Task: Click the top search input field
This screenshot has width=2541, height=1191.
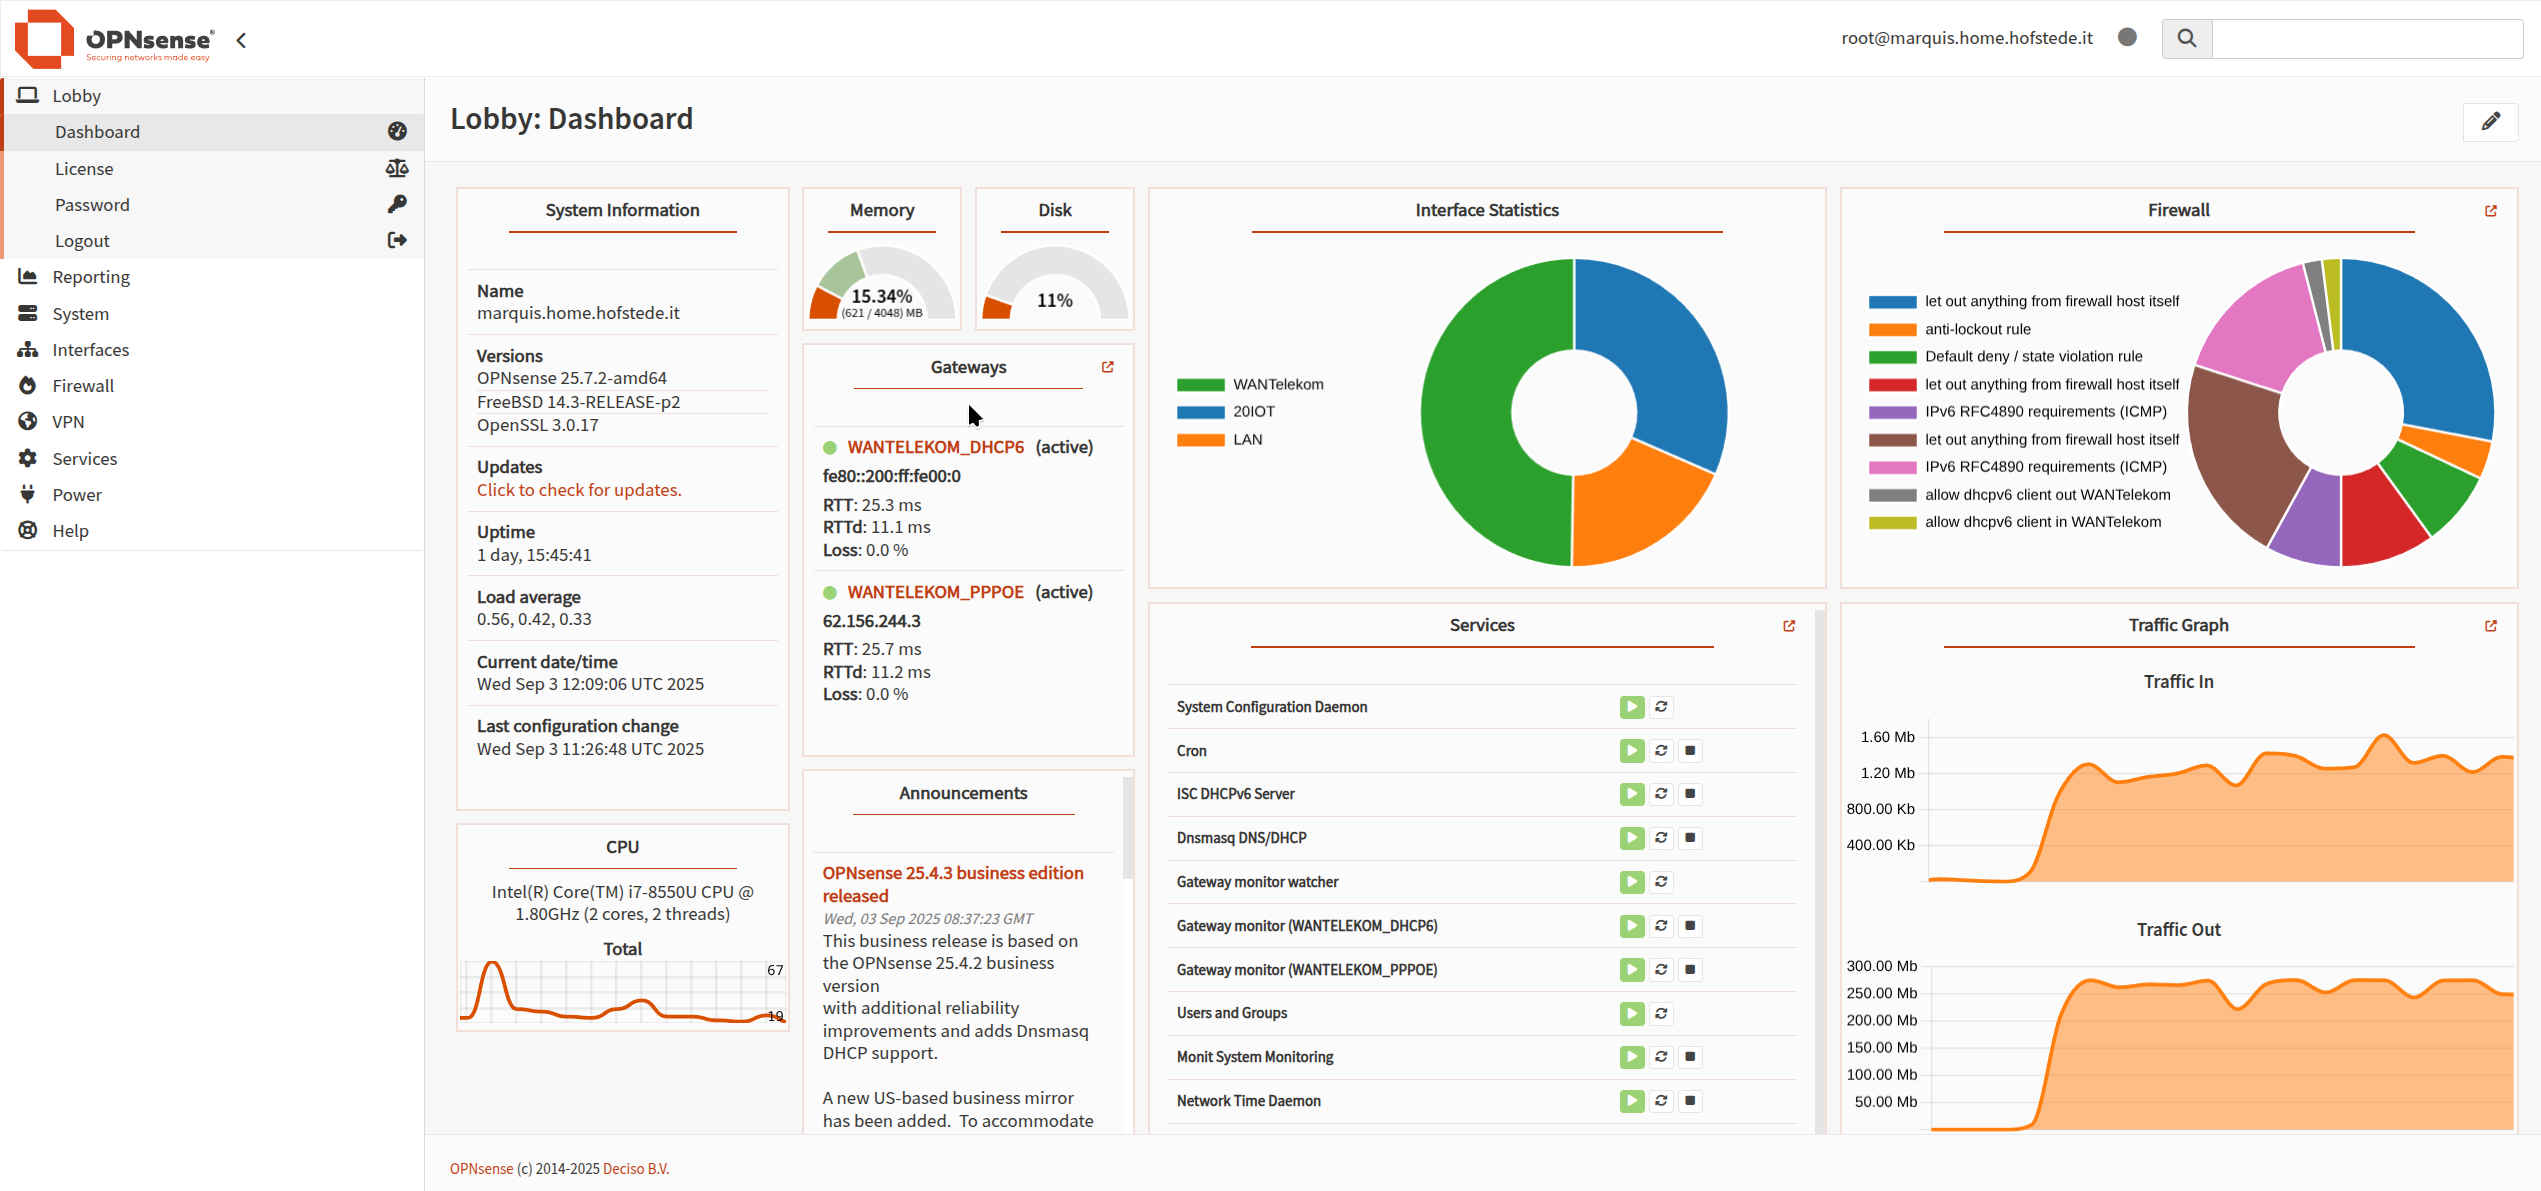Action: [2366, 38]
